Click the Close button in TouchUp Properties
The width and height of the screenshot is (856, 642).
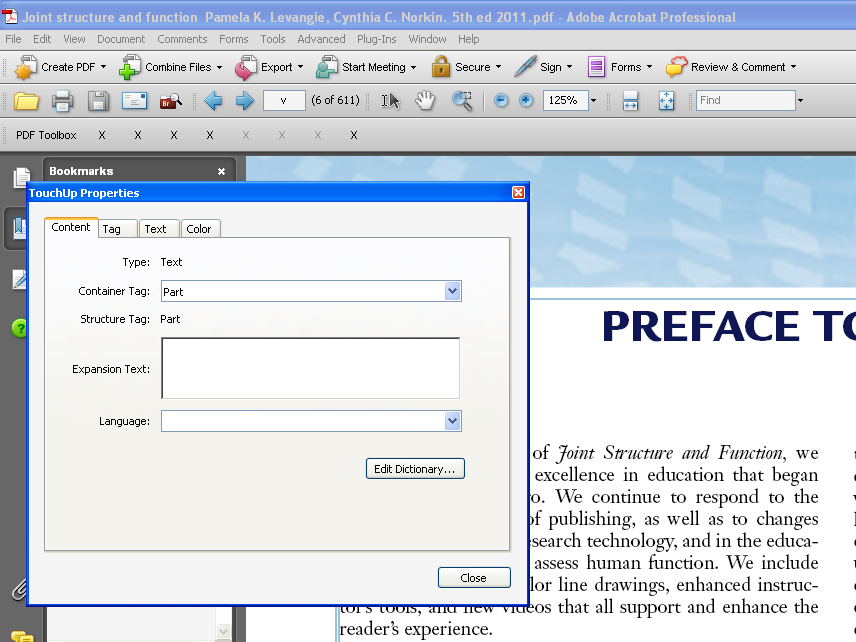[474, 578]
